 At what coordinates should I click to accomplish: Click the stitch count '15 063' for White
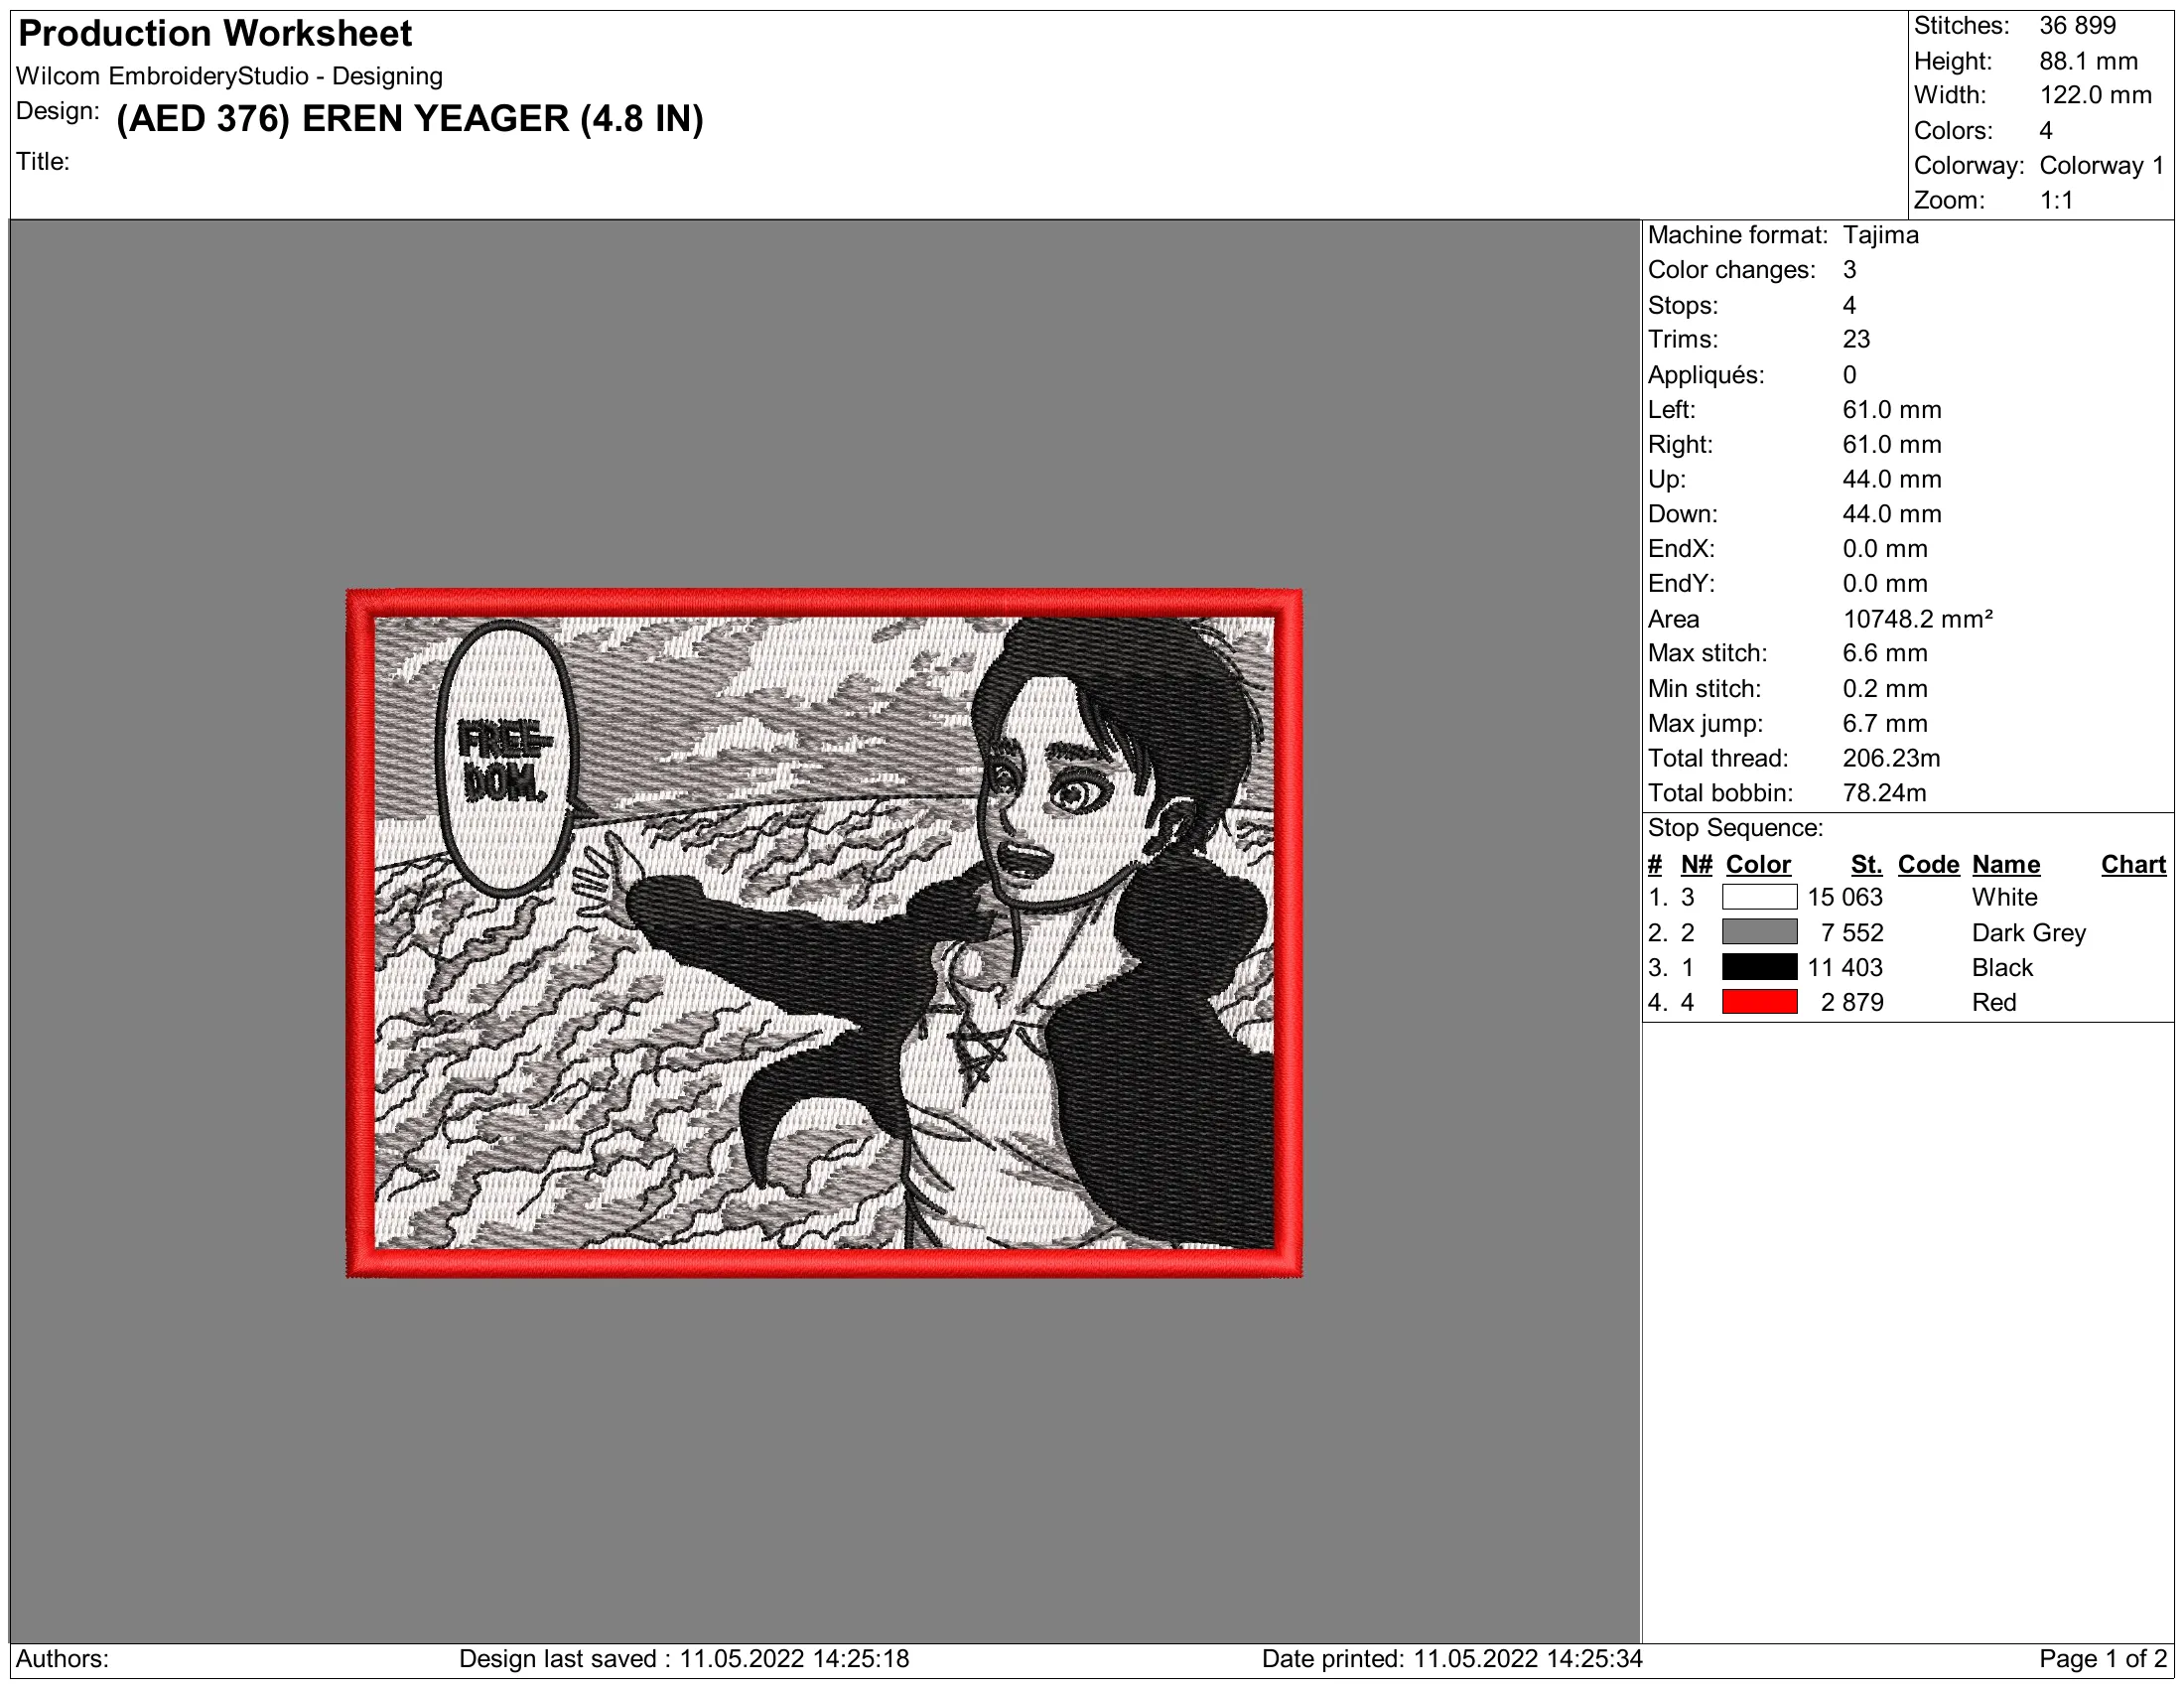pos(1845,897)
